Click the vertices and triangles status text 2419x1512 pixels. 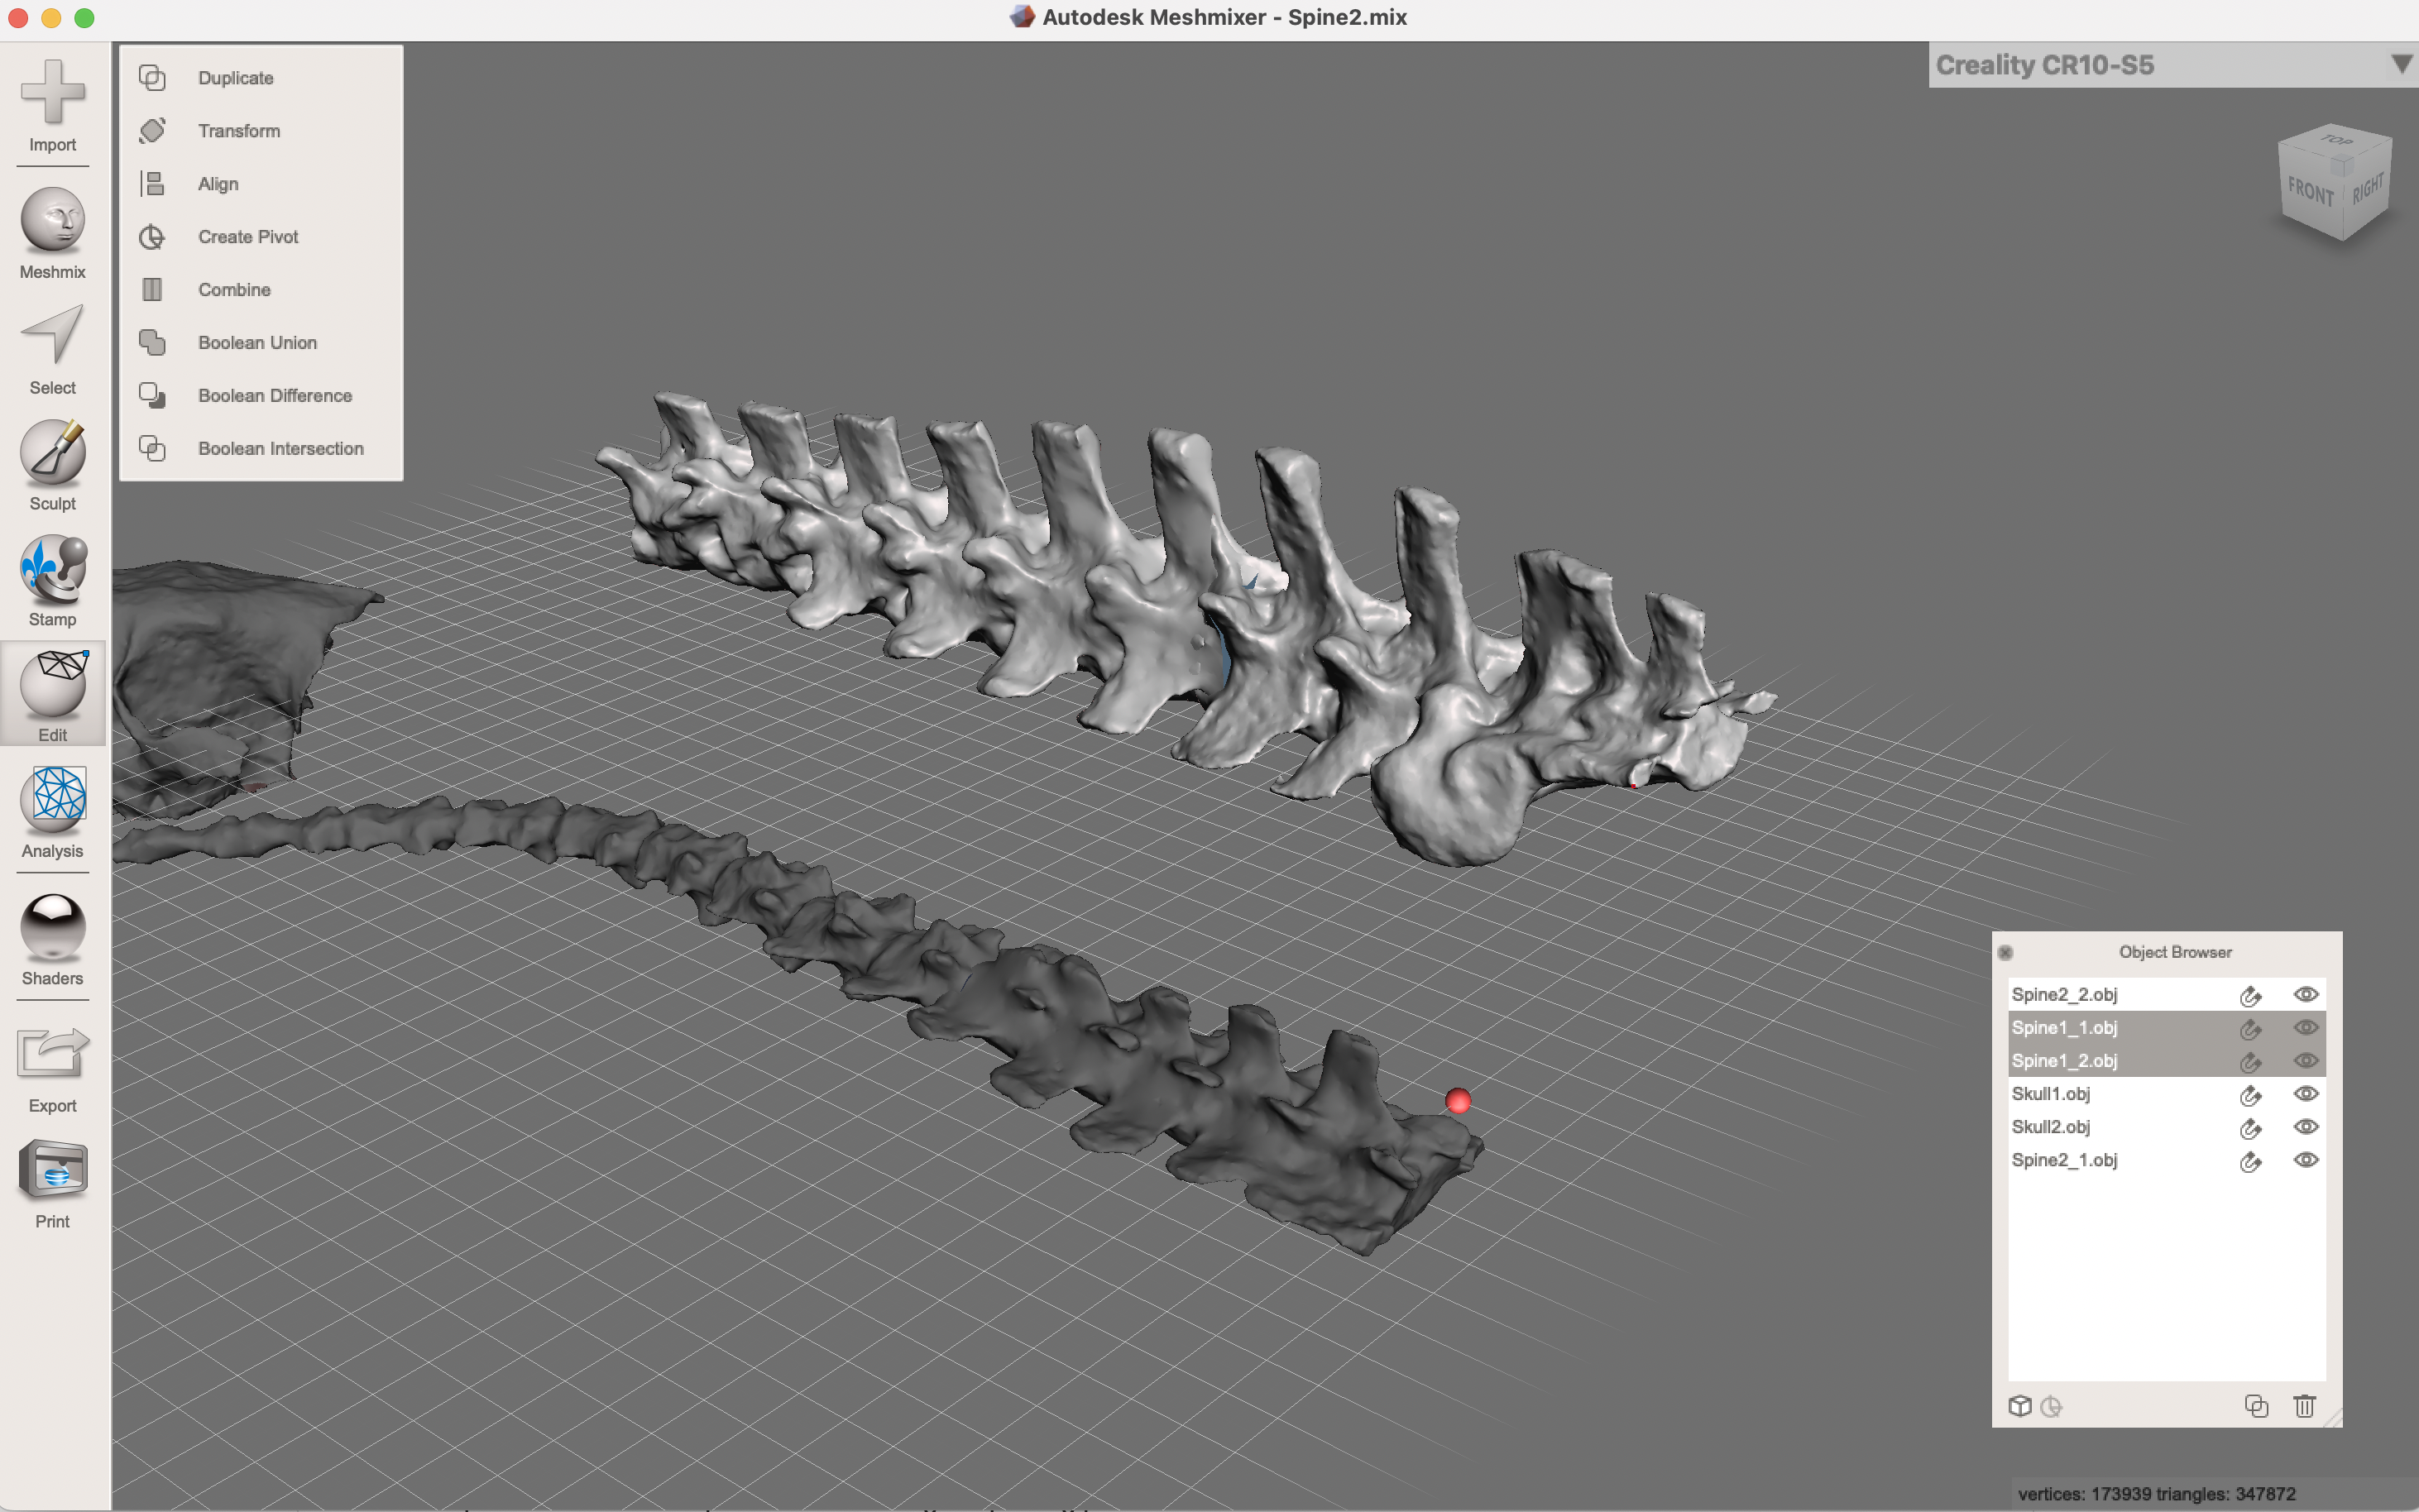2156,1494
